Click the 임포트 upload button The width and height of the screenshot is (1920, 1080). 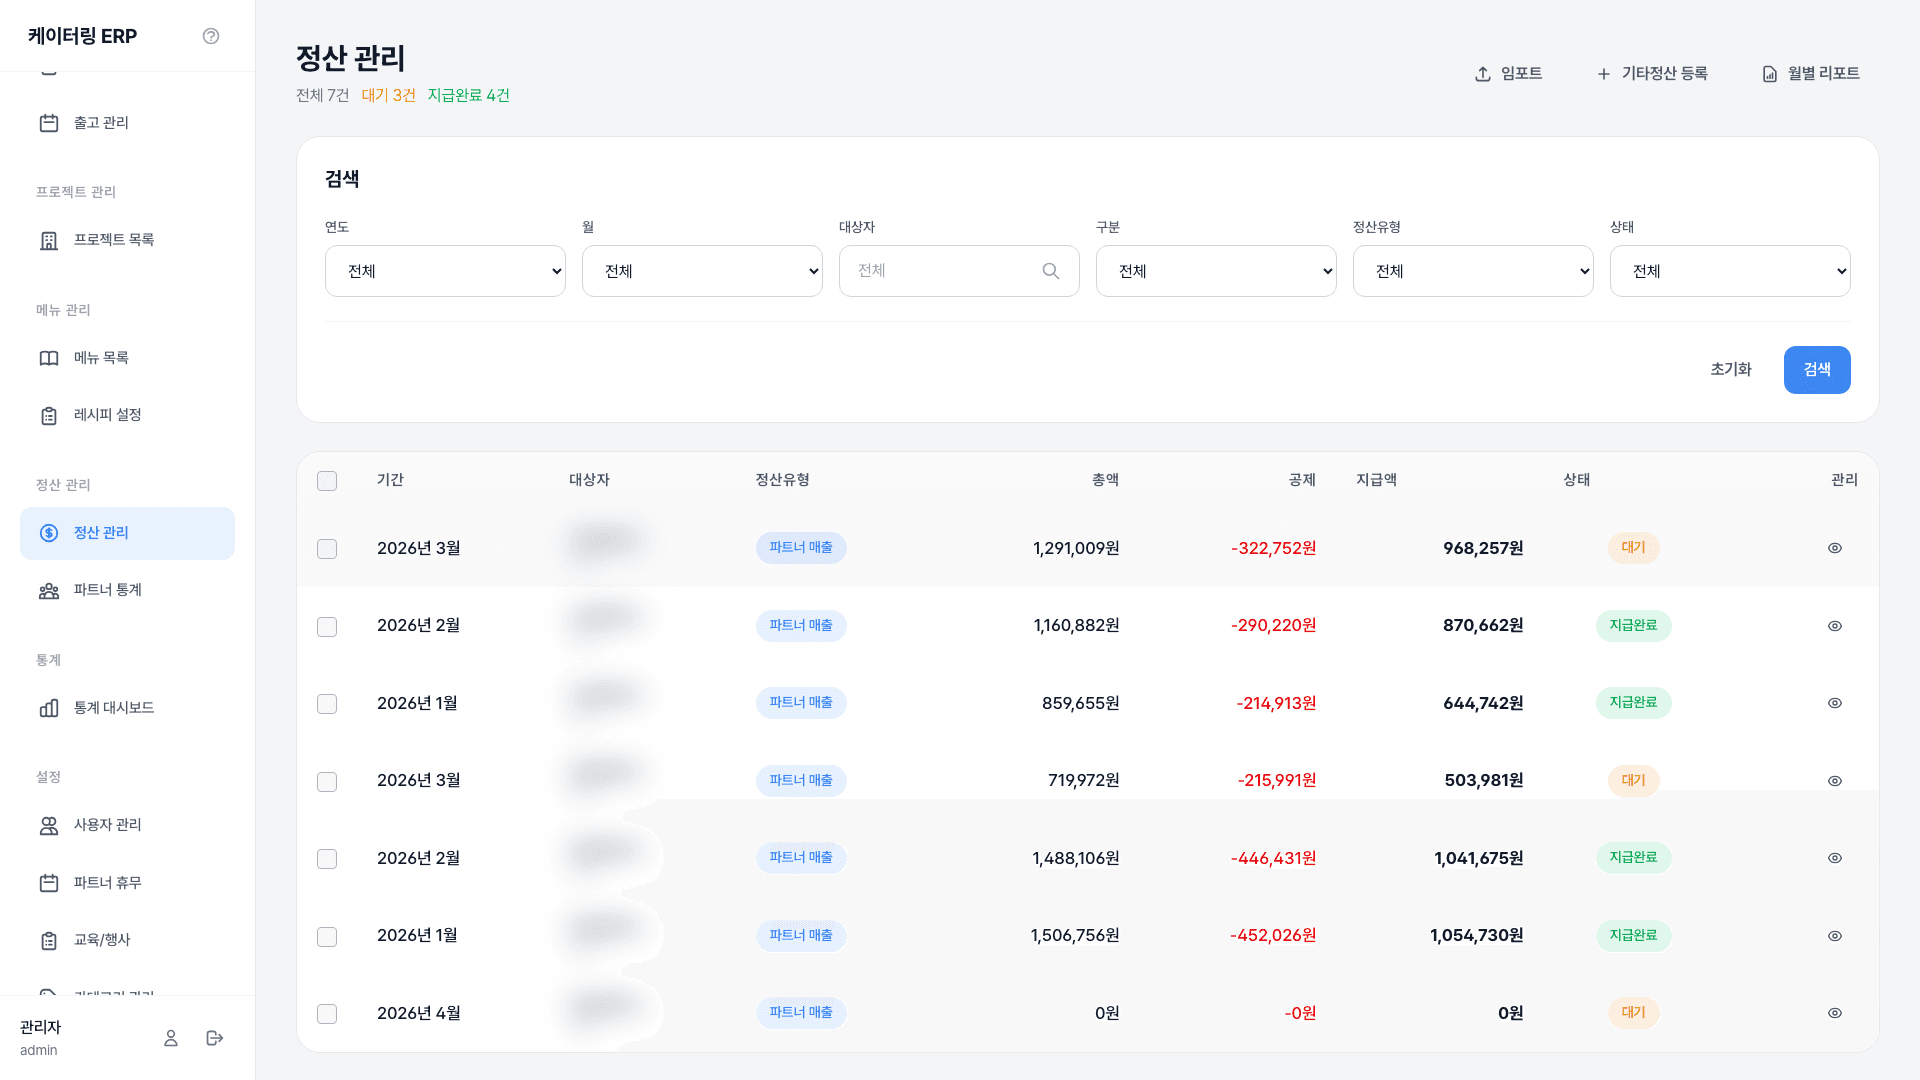pyautogui.click(x=1509, y=74)
